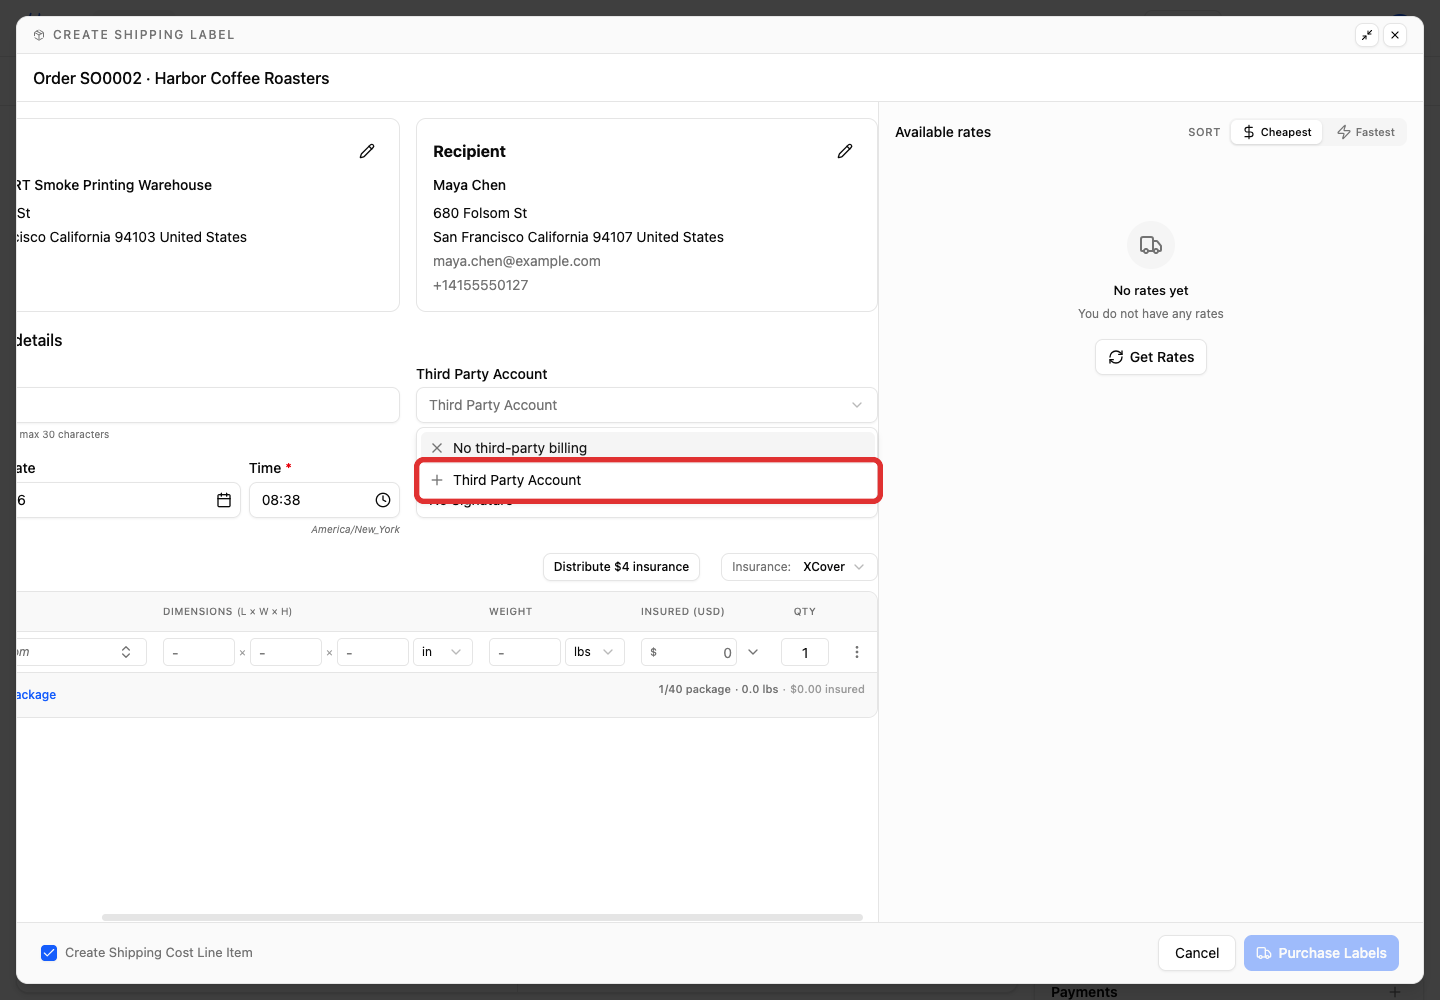
Task: Focus the package width dimension field
Action: pyautogui.click(x=285, y=652)
